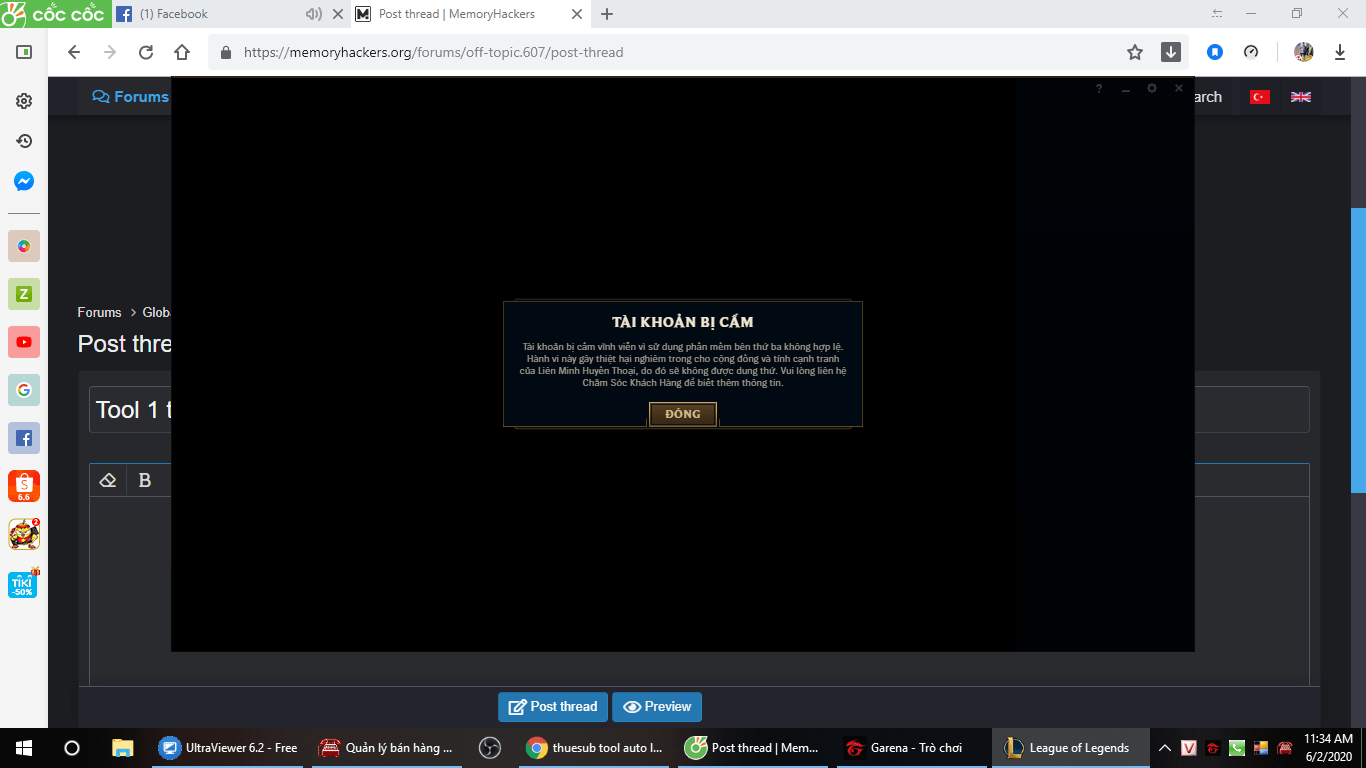Open Shopee shortcut in sidebar

(x=24, y=486)
